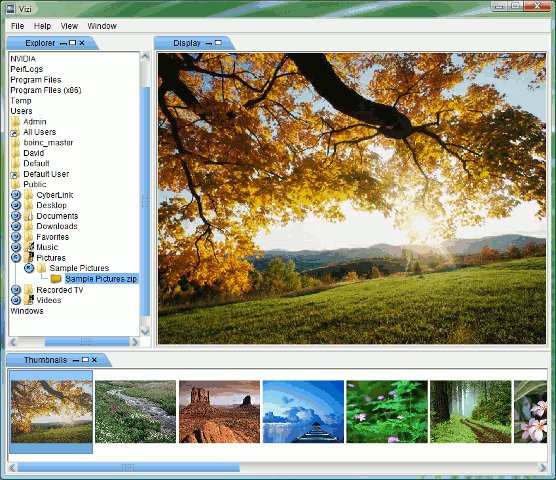Open the Window menu
The height and width of the screenshot is (480, 556).
pyautogui.click(x=102, y=26)
